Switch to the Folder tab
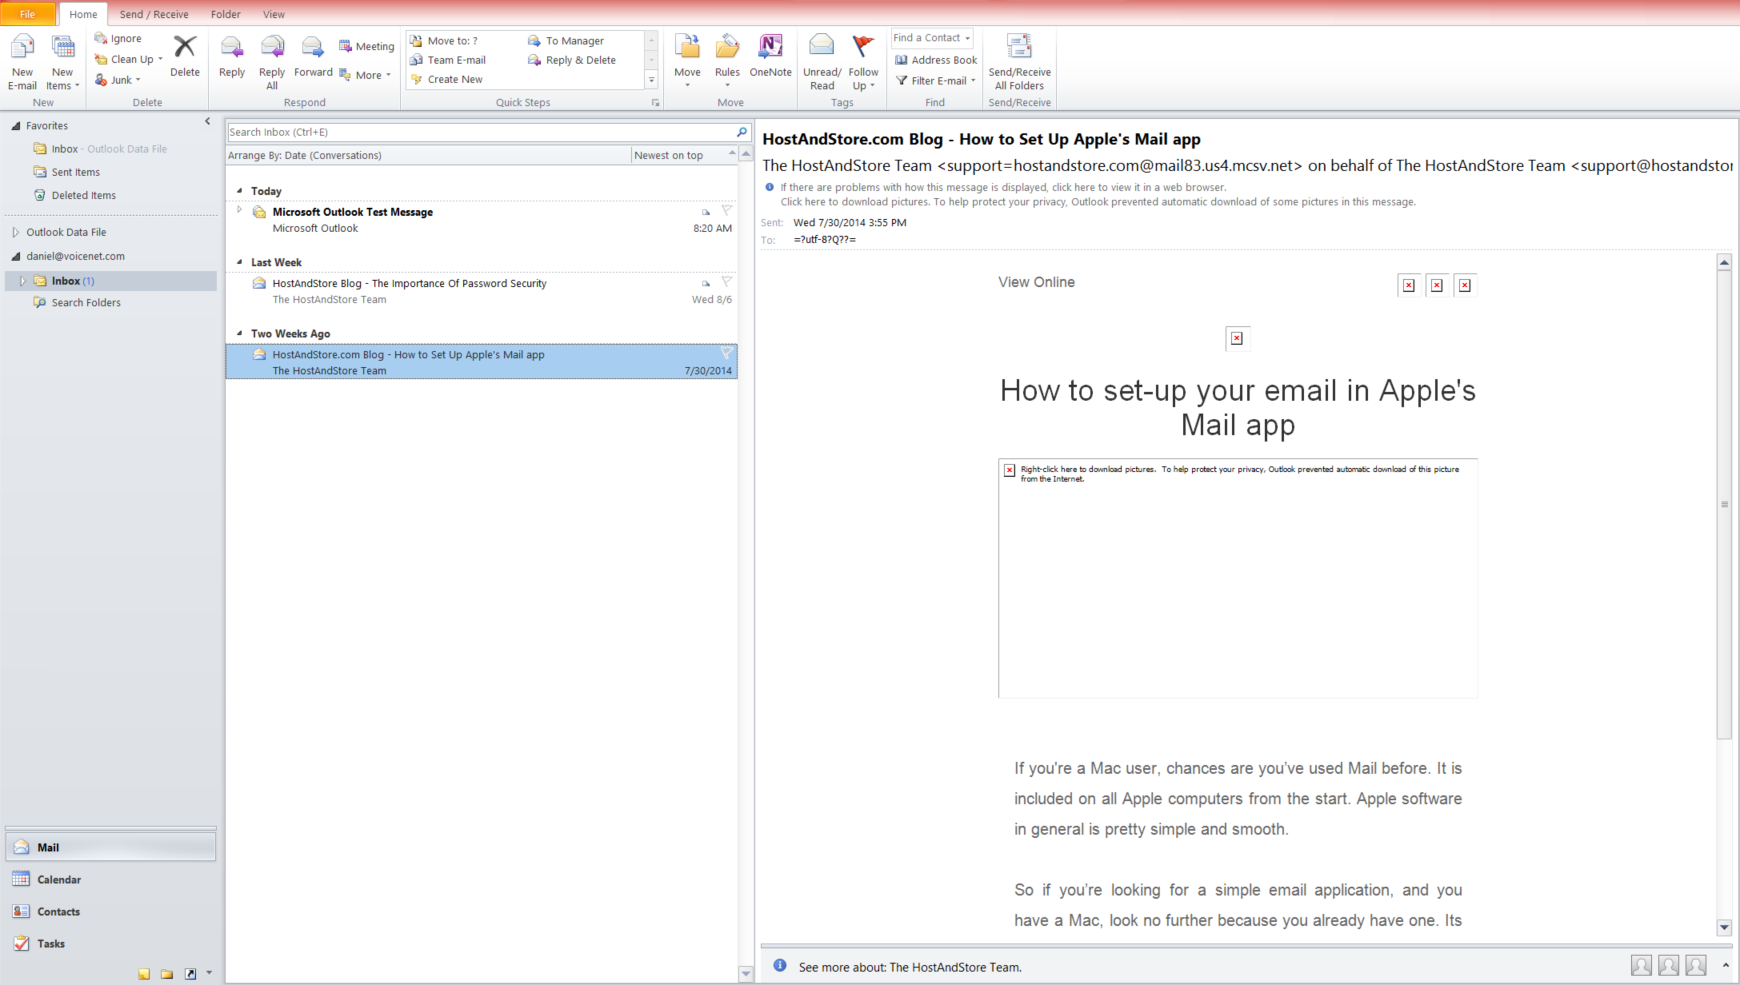 click(x=226, y=14)
